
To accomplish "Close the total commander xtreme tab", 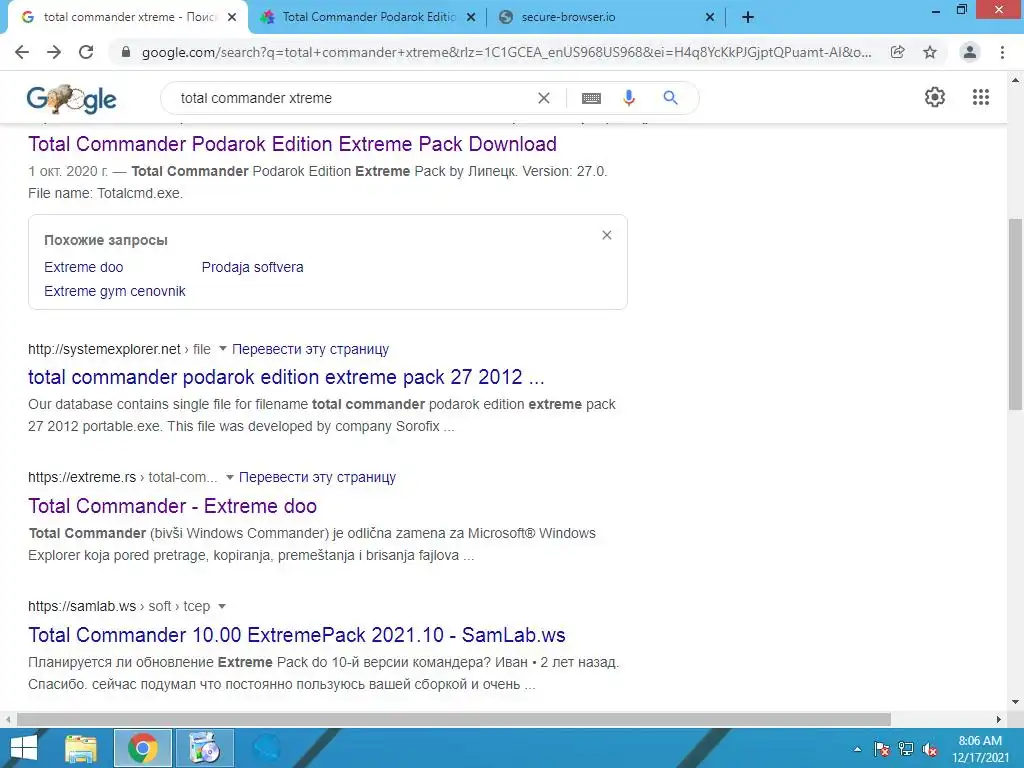I will point(232,18).
